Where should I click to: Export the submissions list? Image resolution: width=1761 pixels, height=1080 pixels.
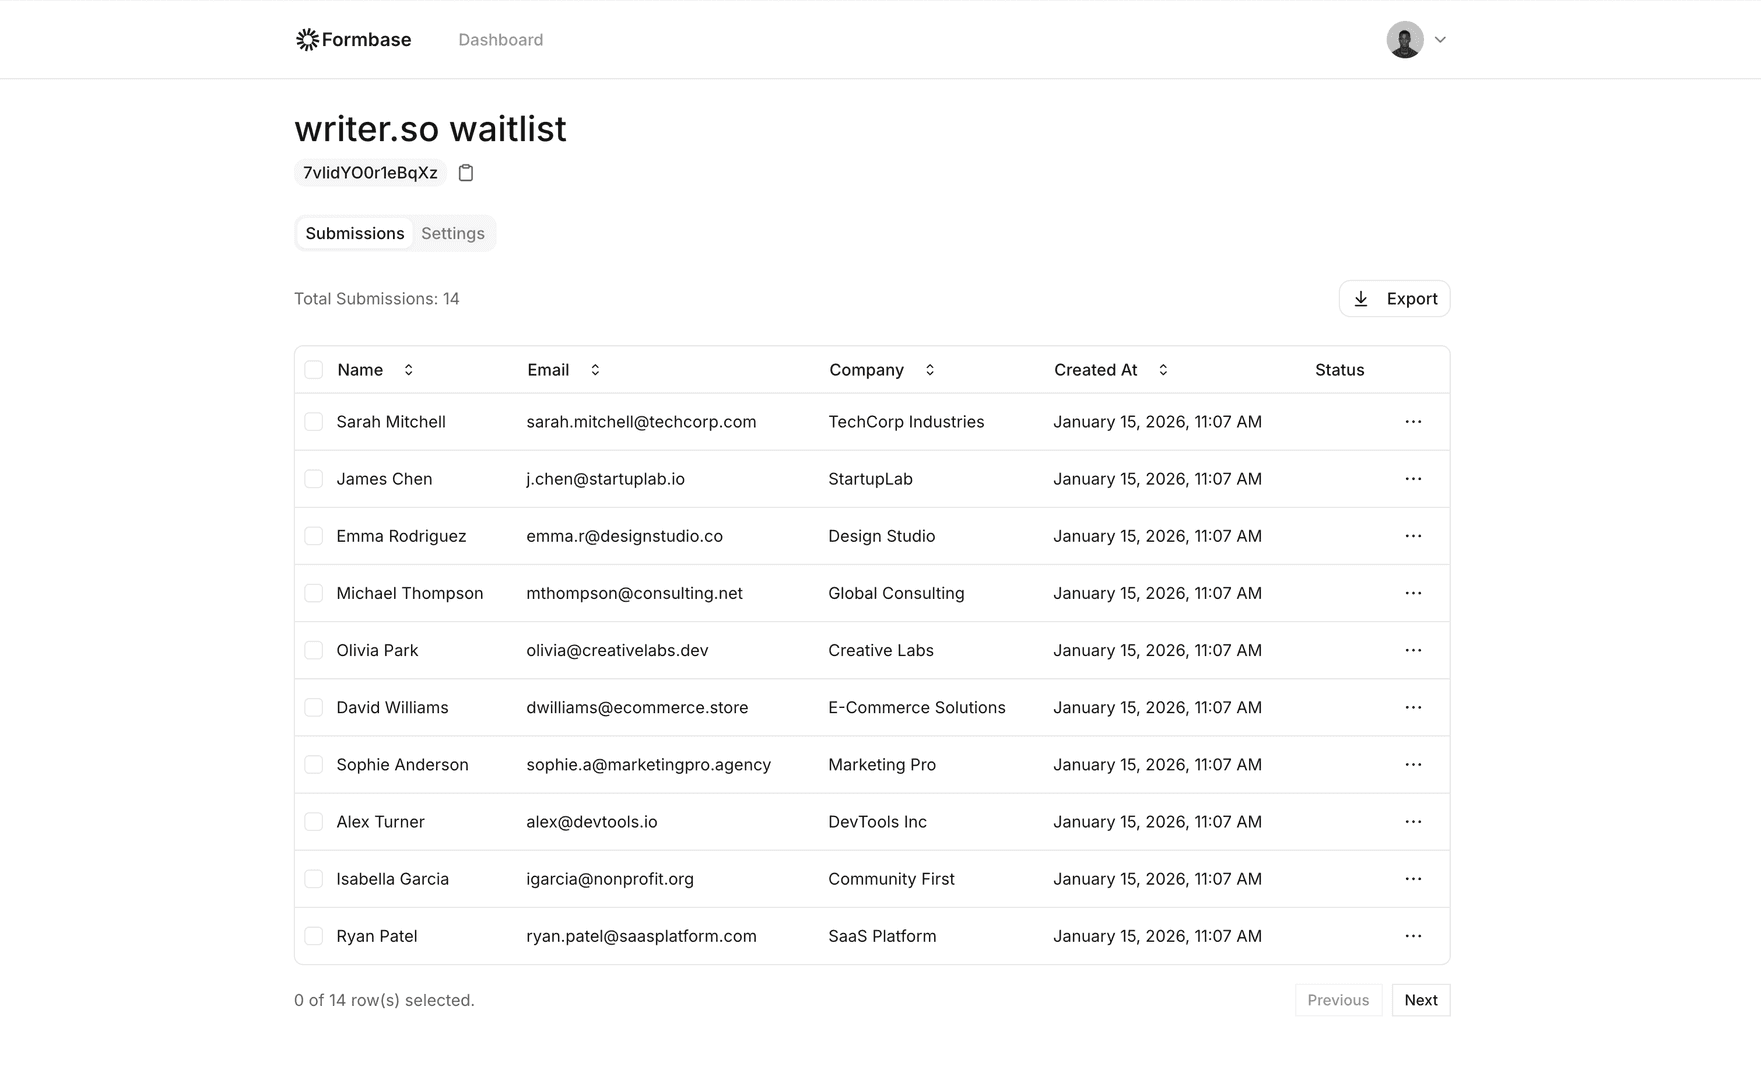pyautogui.click(x=1394, y=299)
